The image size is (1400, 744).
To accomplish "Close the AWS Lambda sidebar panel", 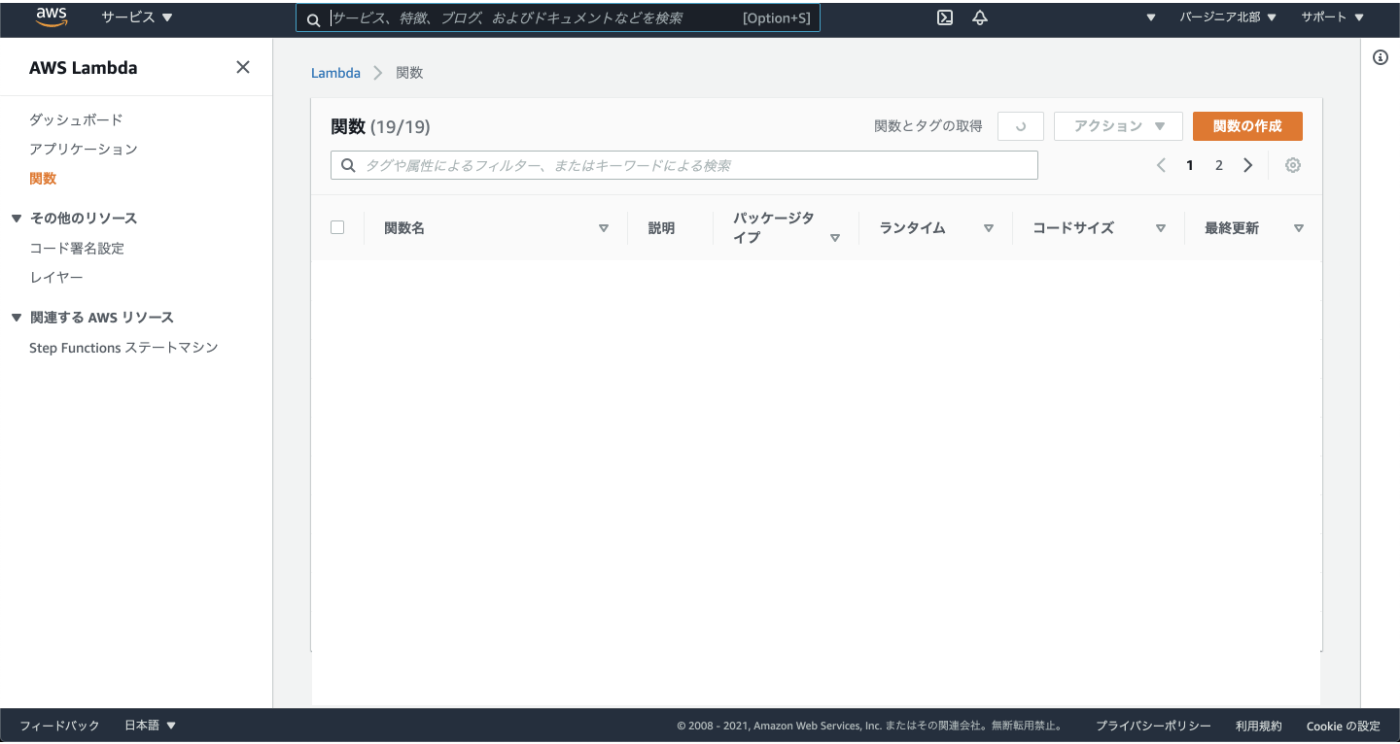I will click(x=243, y=67).
